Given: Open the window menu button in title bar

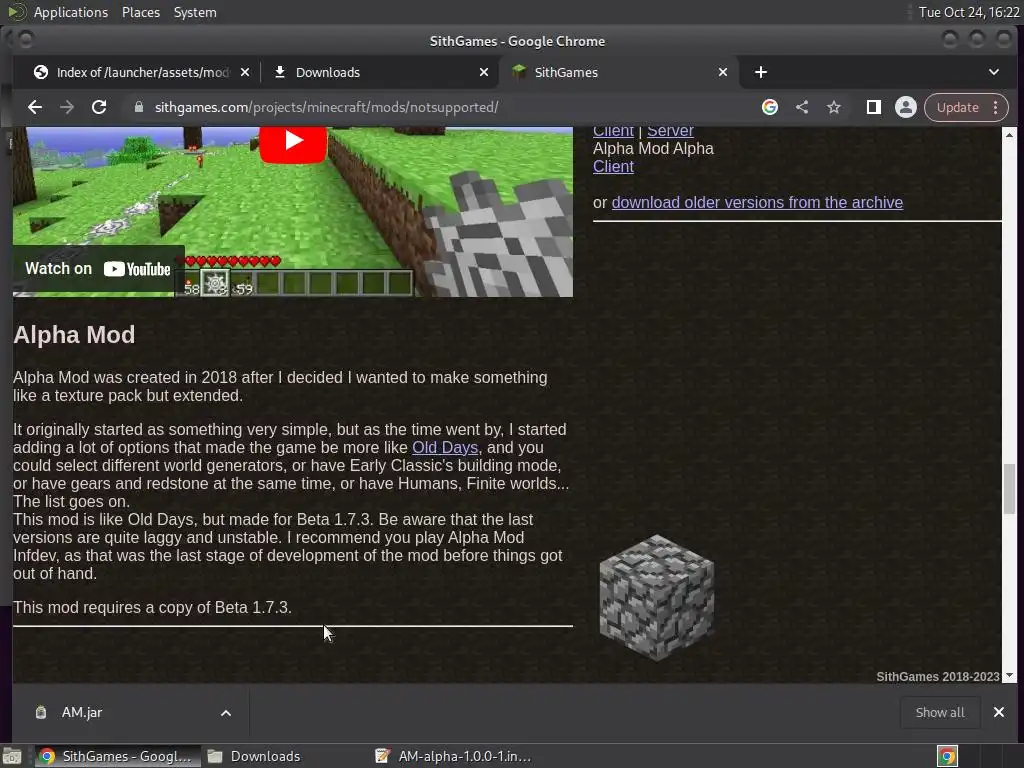Looking at the screenshot, I should [x=26, y=40].
